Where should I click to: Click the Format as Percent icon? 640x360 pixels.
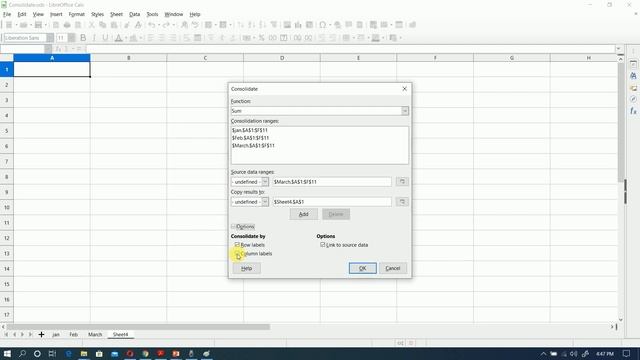(261, 38)
